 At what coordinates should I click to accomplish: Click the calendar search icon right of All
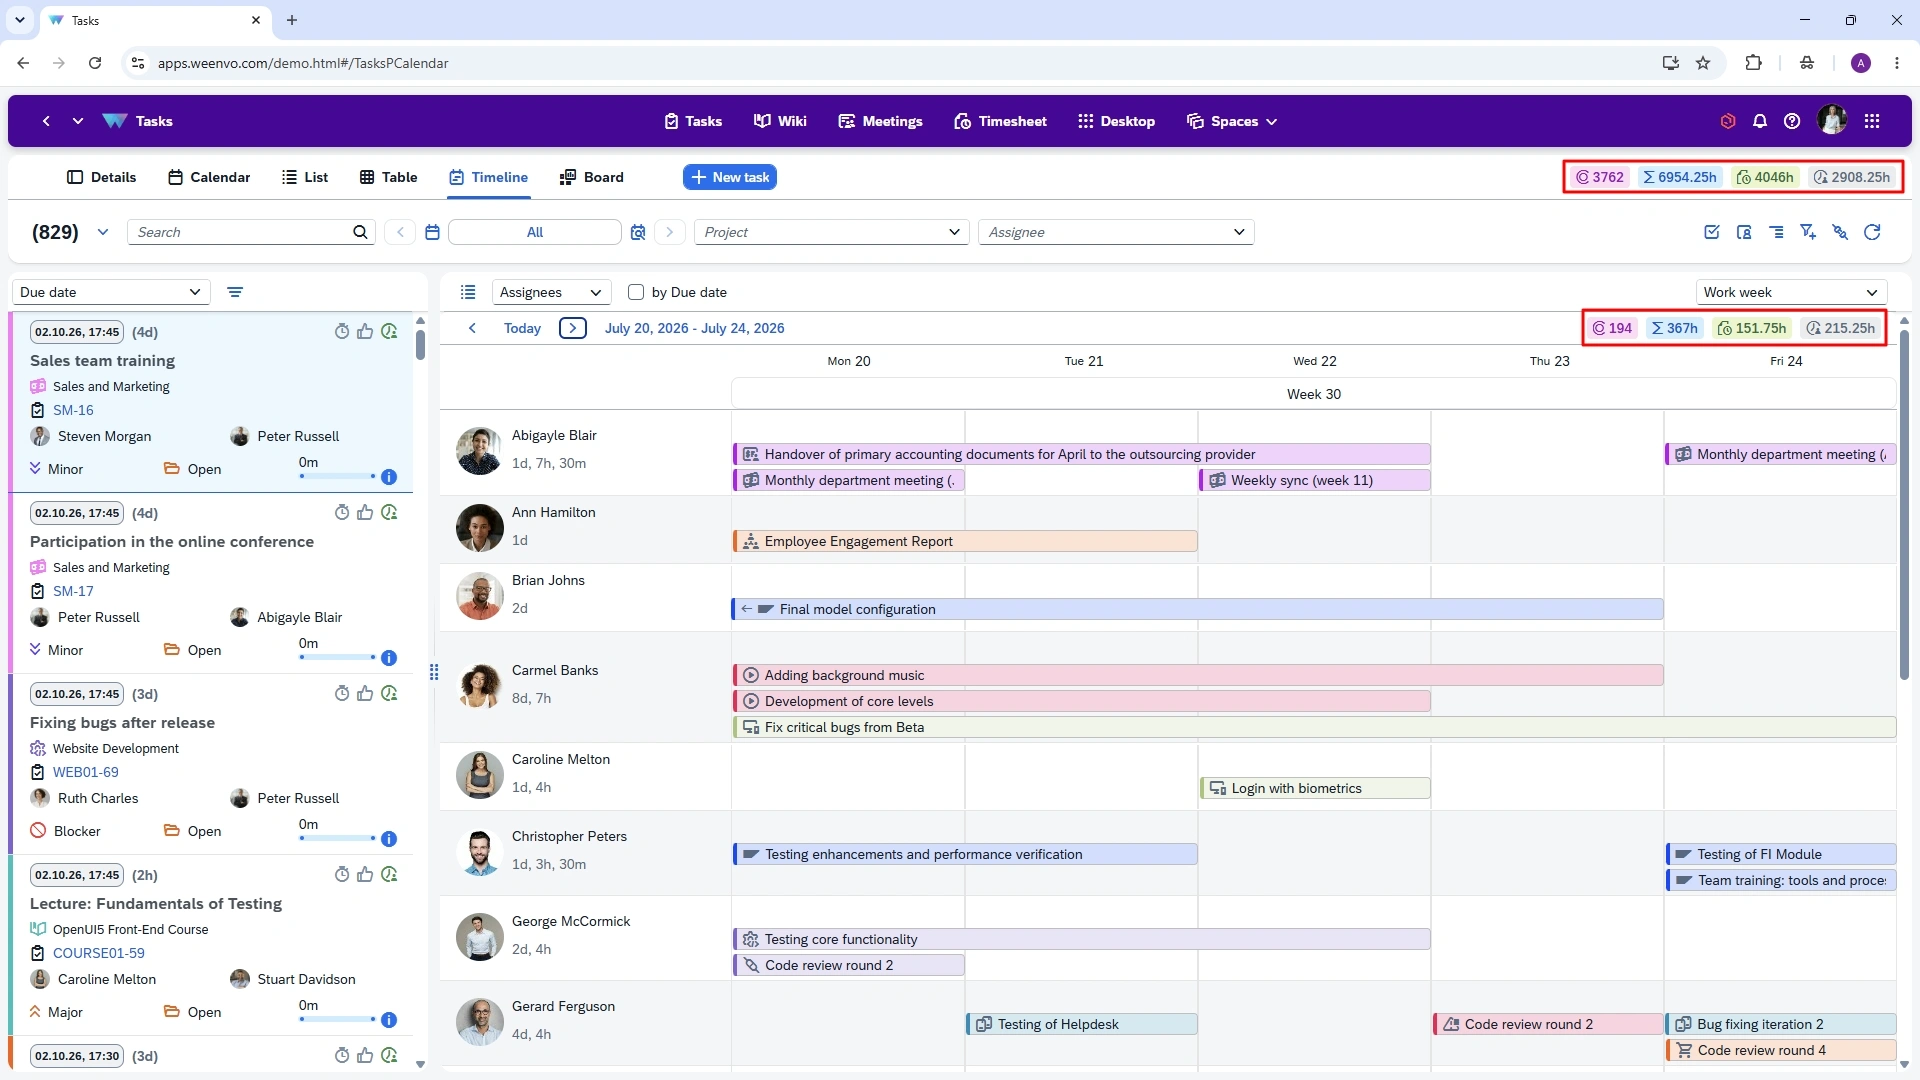coord(638,232)
